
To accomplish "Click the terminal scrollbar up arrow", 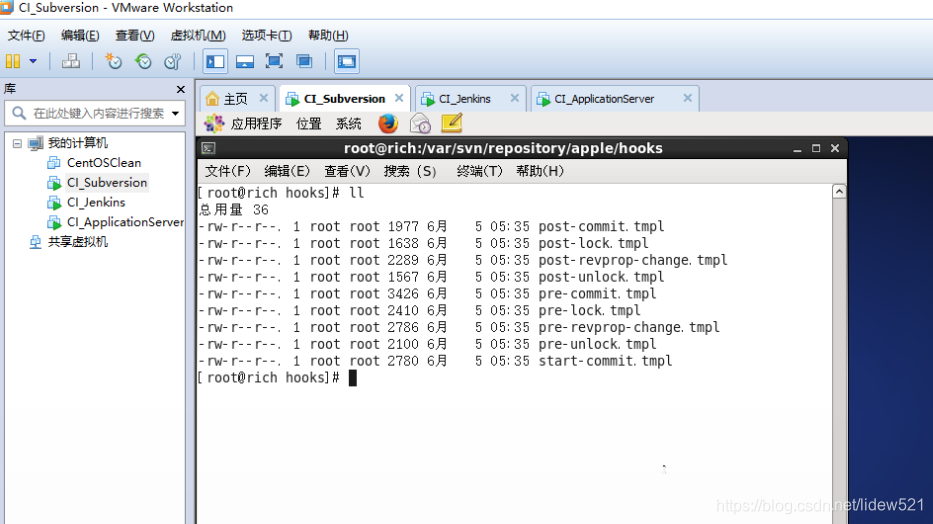I will pos(839,192).
